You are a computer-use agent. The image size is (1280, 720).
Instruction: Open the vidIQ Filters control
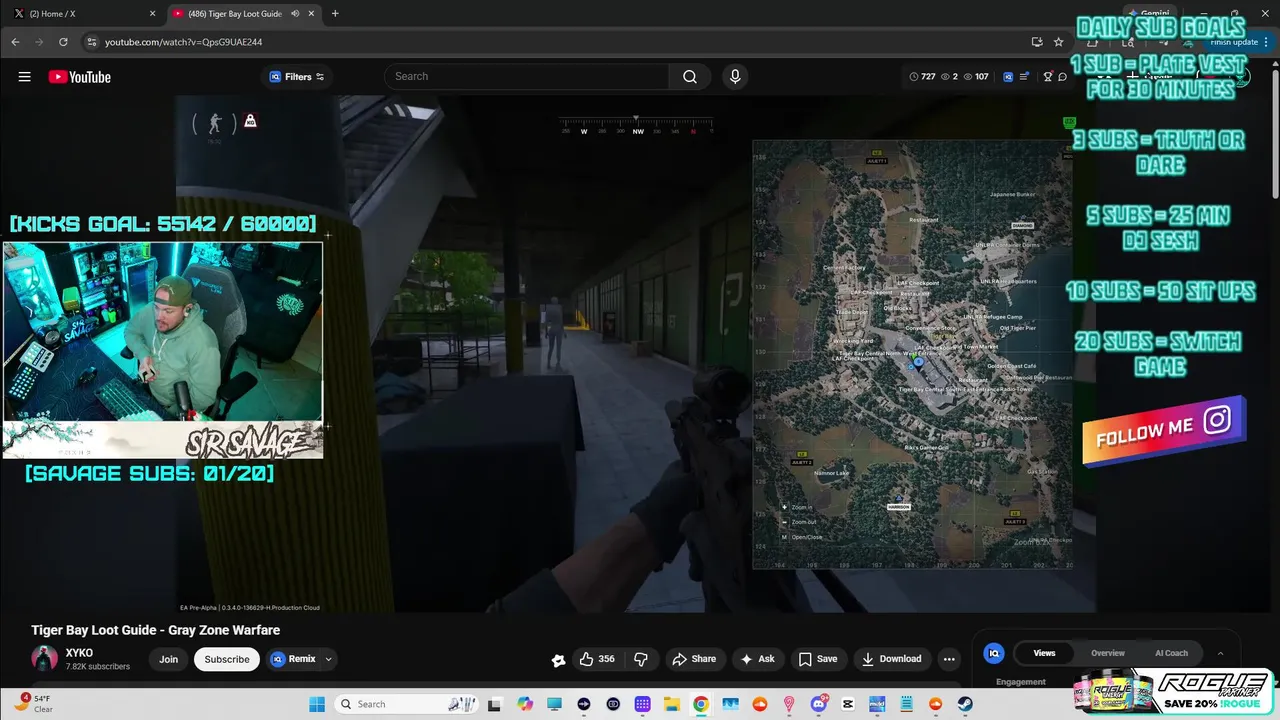(x=297, y=77)
